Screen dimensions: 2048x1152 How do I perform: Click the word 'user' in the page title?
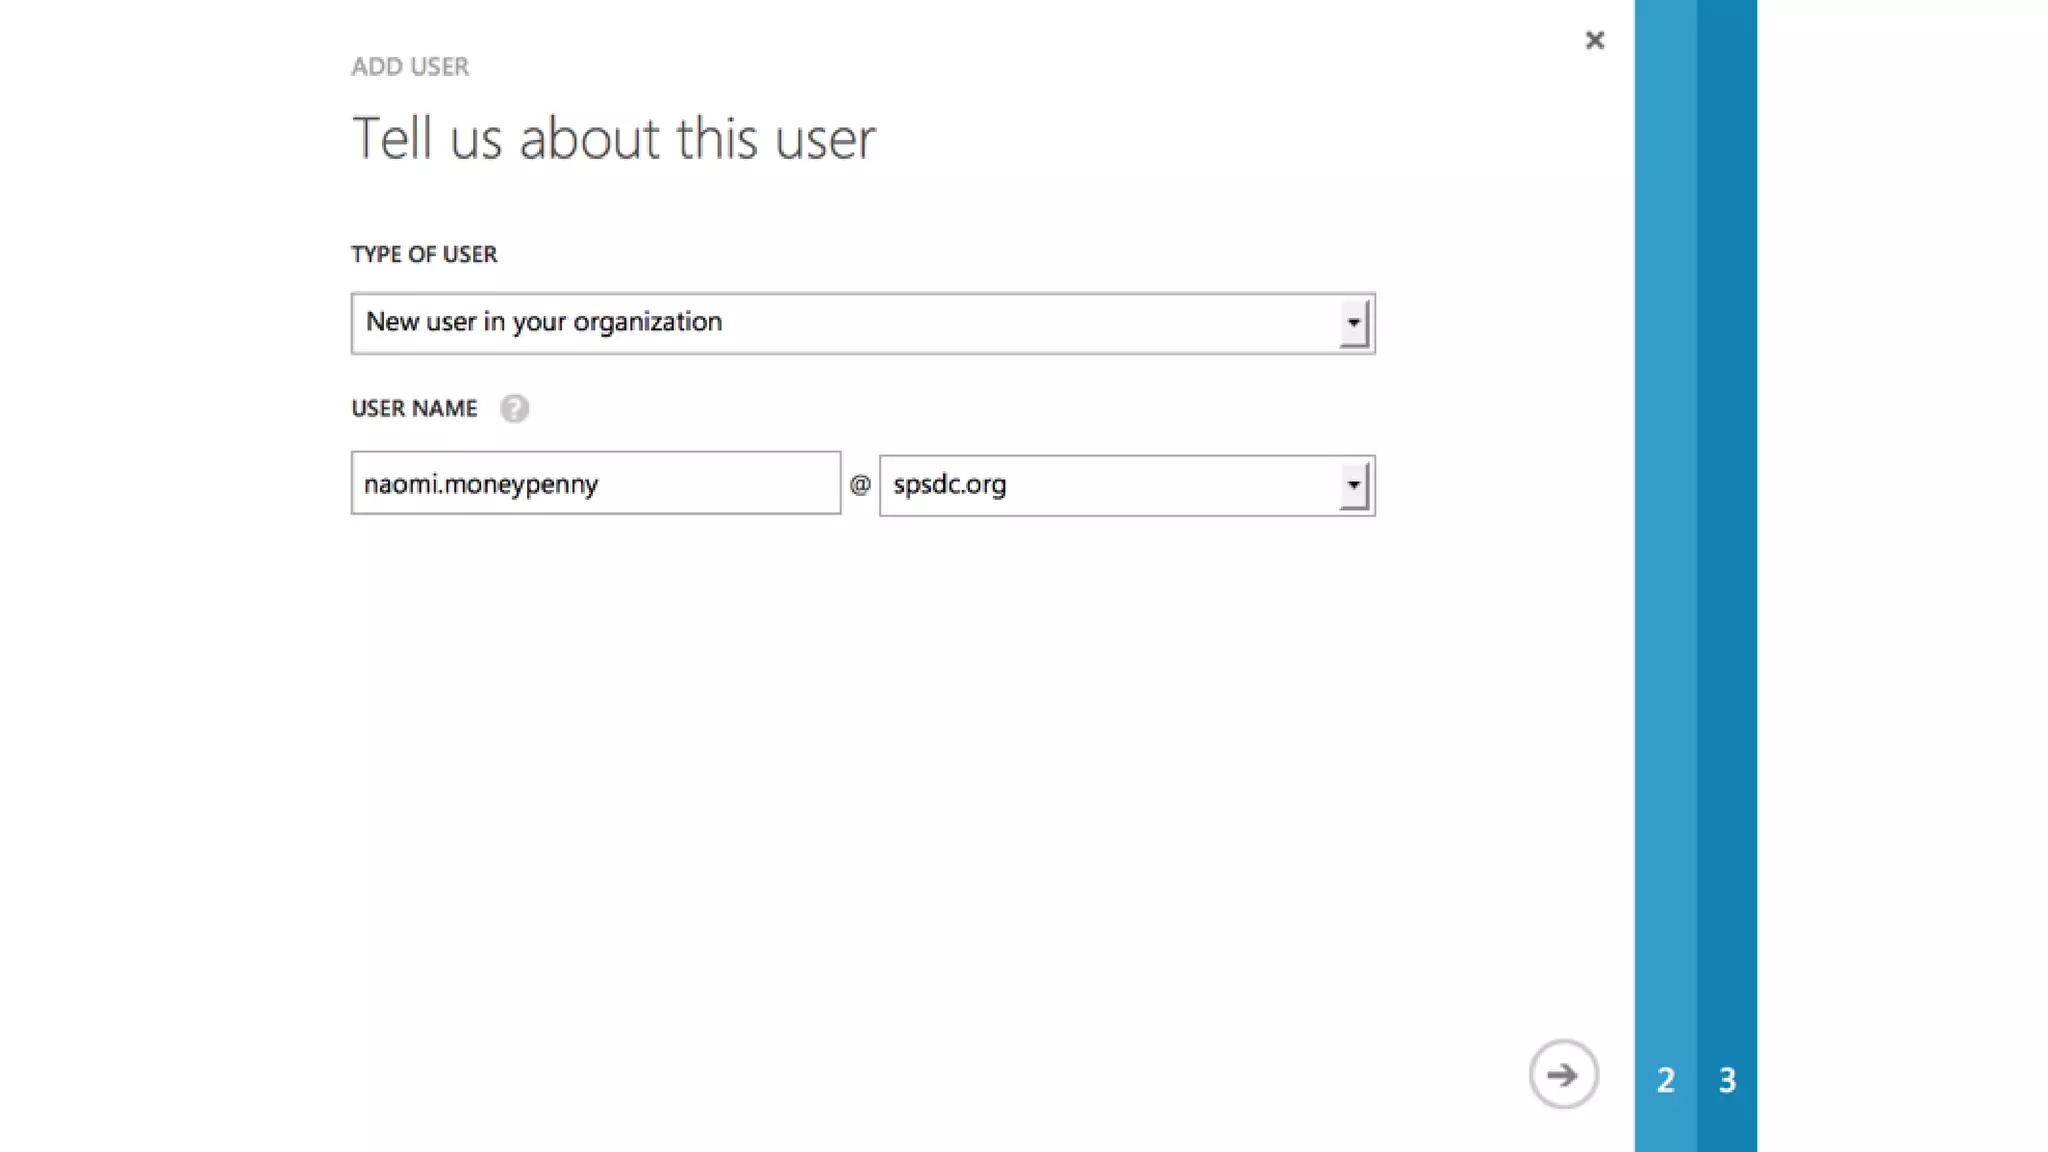coord(825,139)
